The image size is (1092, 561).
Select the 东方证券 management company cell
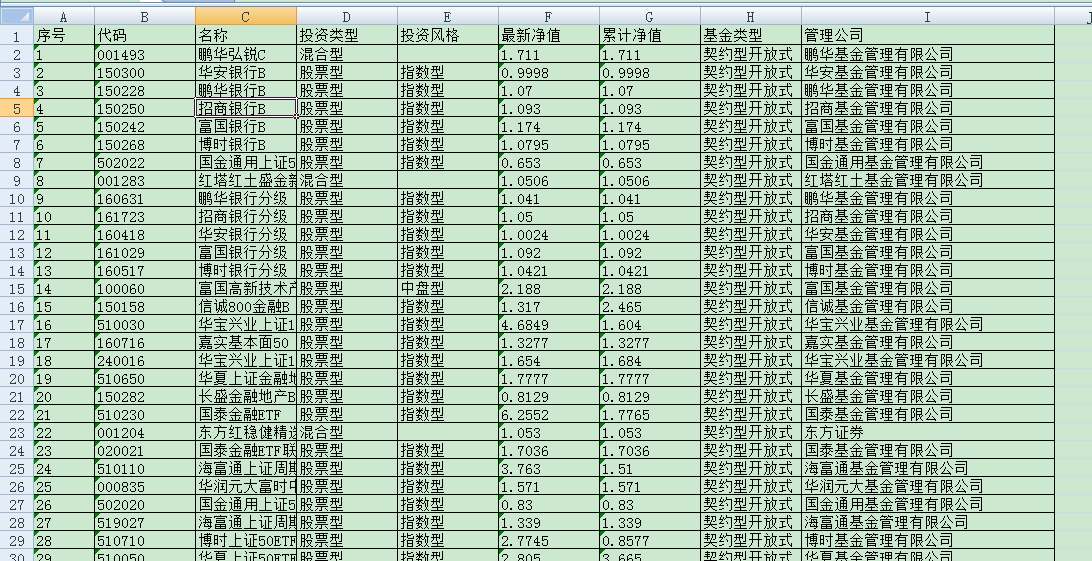coord(928,432)
